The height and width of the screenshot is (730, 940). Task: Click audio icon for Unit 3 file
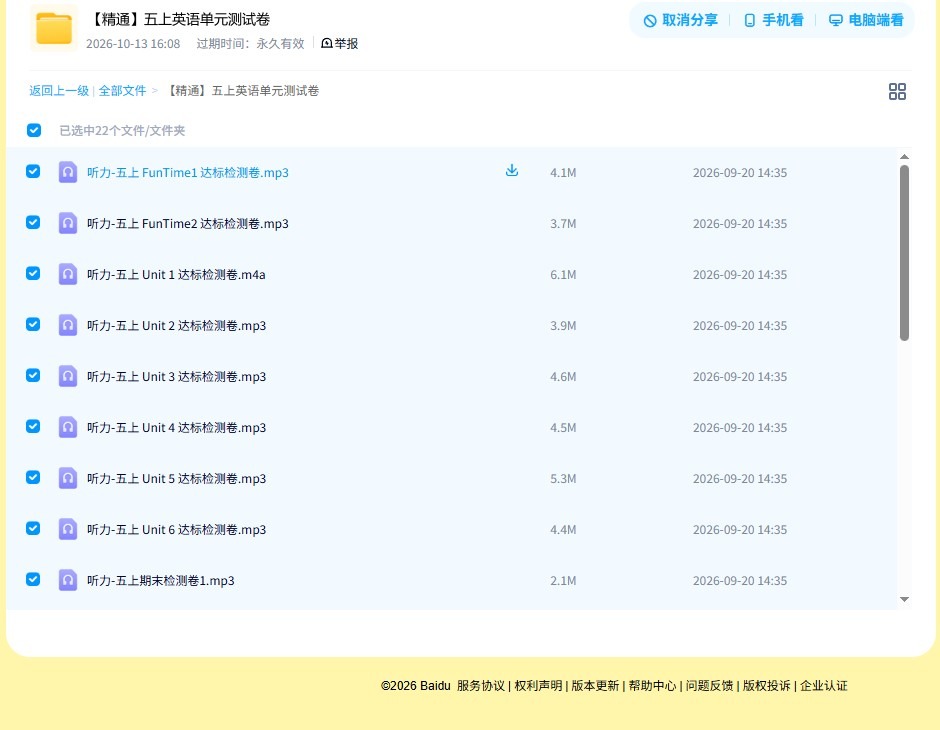click(x=68, y=376)
